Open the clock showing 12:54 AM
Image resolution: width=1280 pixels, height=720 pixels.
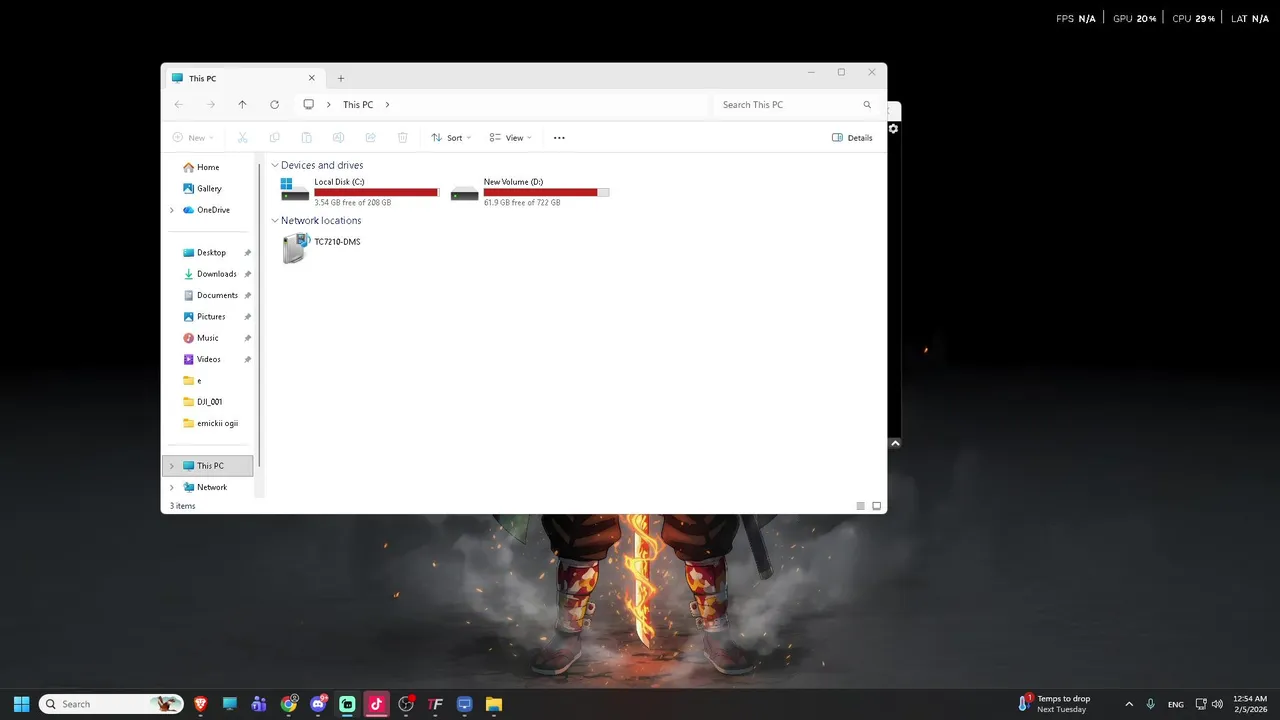tap(1250, 704)
